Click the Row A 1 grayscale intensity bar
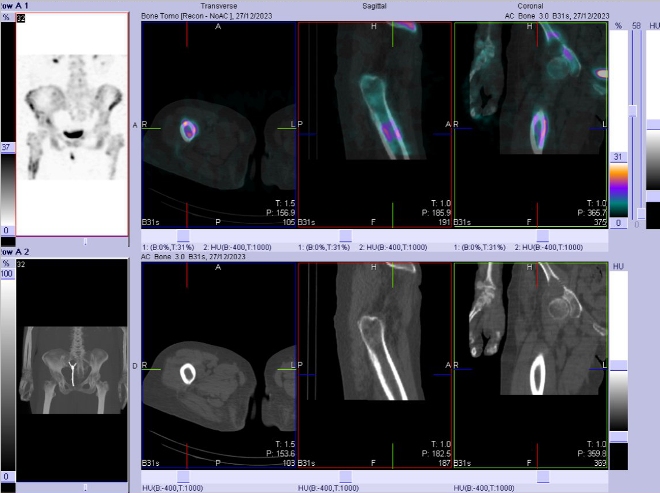The height and width of the screenshot is (493, 660). pos(8,189)
